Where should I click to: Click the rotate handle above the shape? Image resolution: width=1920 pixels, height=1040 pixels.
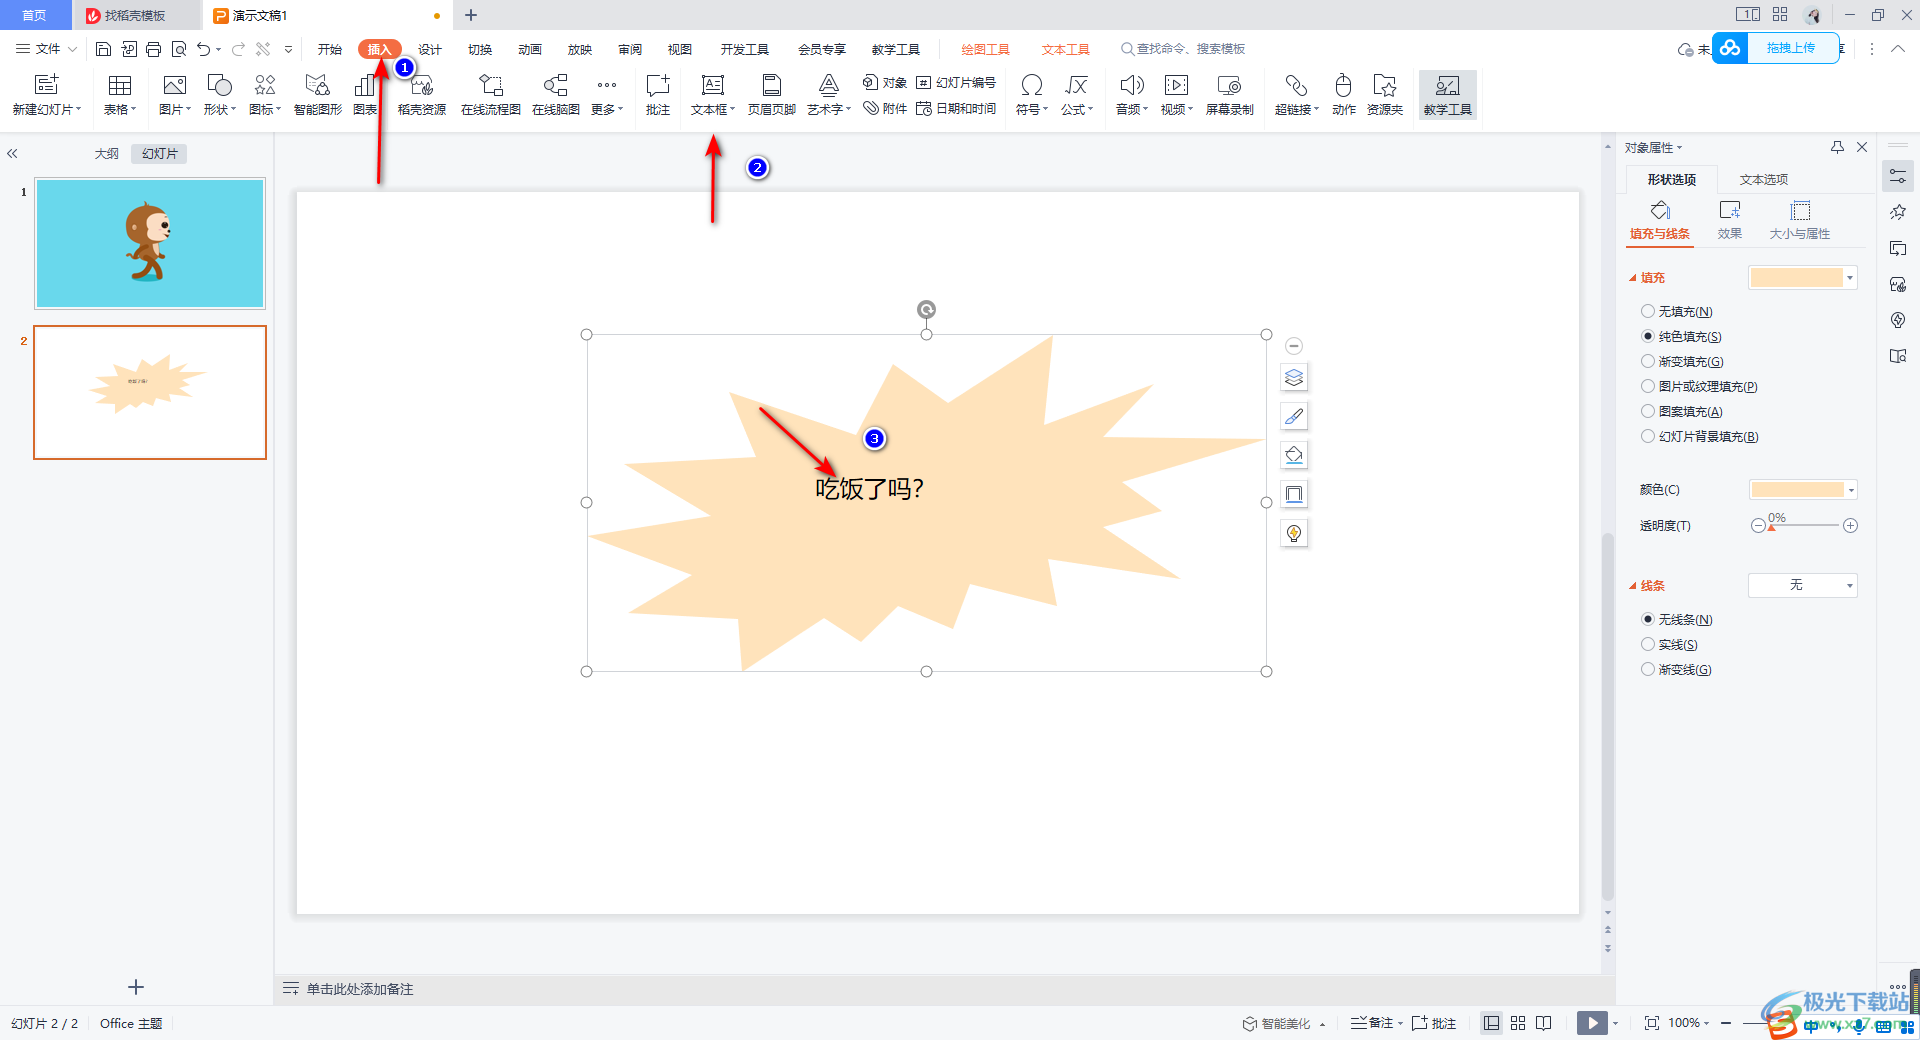point(926,309)
